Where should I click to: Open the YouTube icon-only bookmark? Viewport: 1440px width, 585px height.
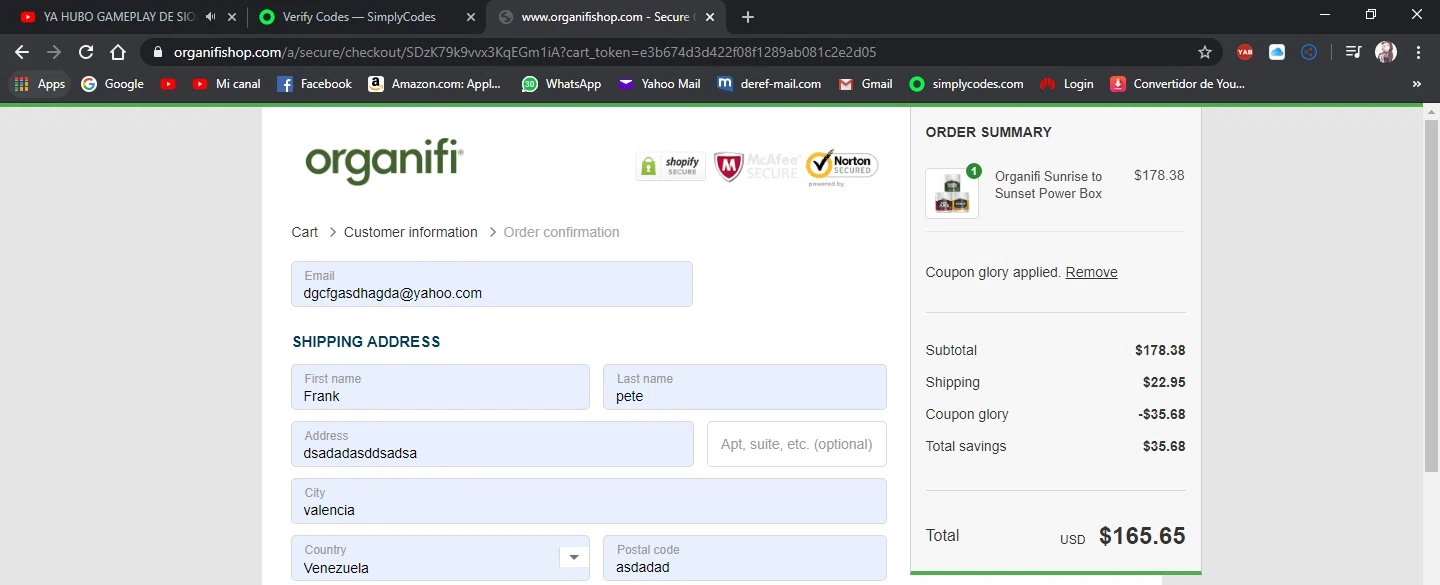[x=168, y=84]
